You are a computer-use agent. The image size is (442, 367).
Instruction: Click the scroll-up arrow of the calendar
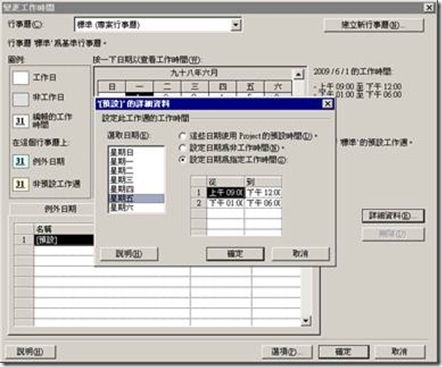click(299, 74)
